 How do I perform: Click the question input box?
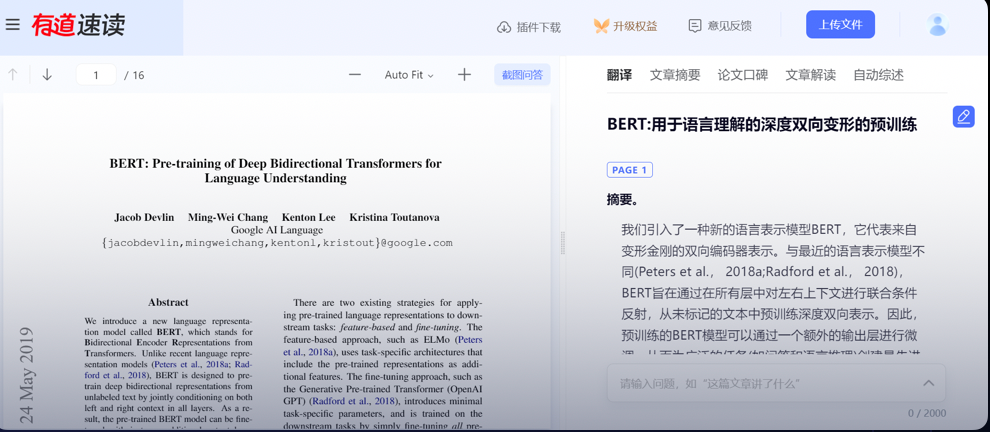point(776,383)
